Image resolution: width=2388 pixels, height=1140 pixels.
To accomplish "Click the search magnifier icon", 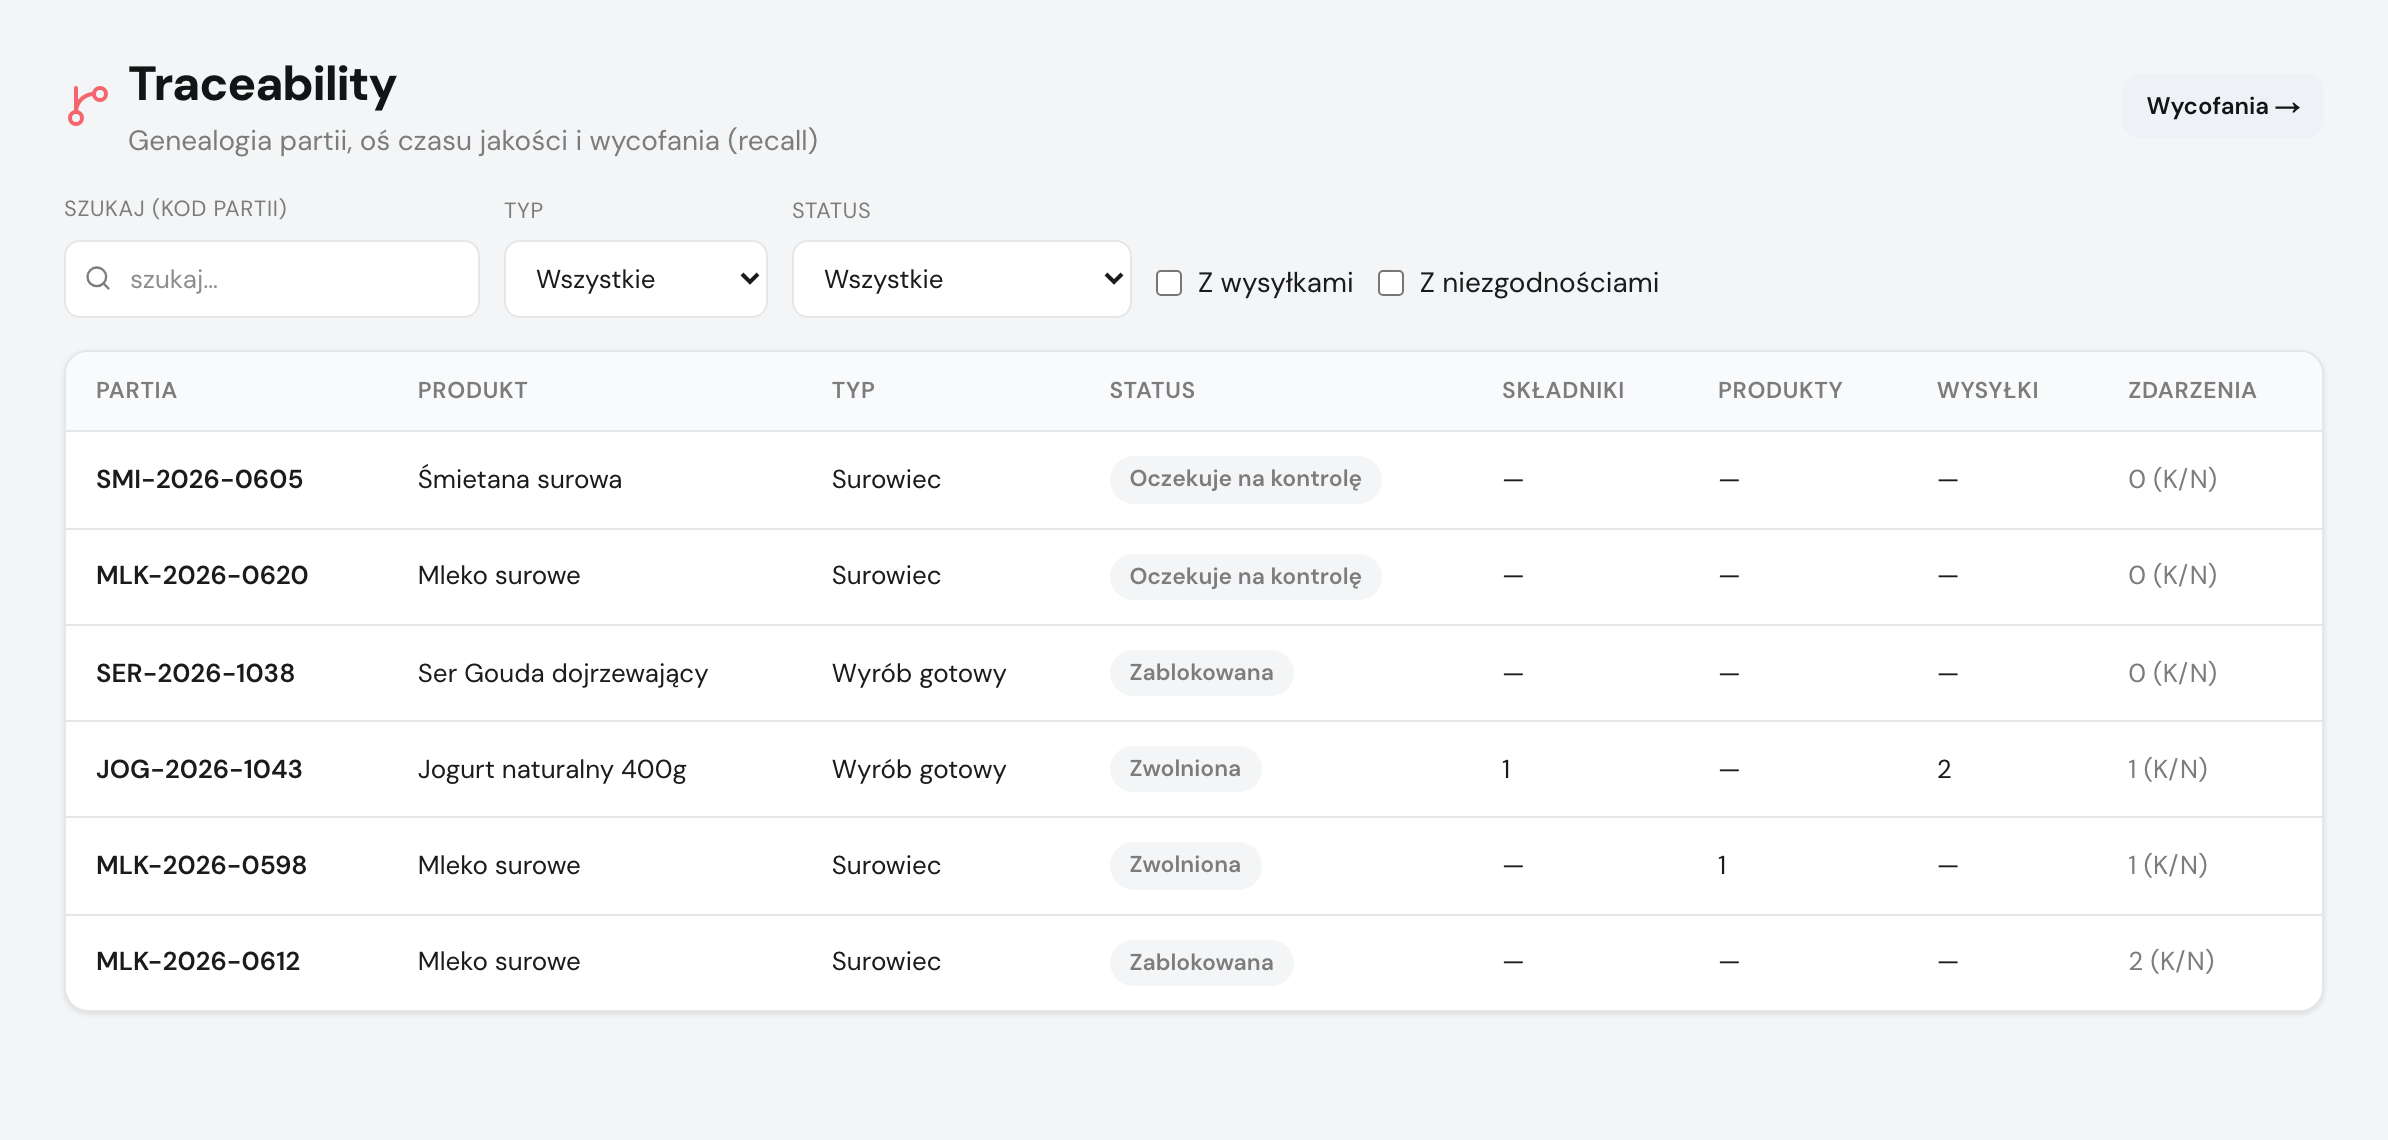I will tap(98, 278).
